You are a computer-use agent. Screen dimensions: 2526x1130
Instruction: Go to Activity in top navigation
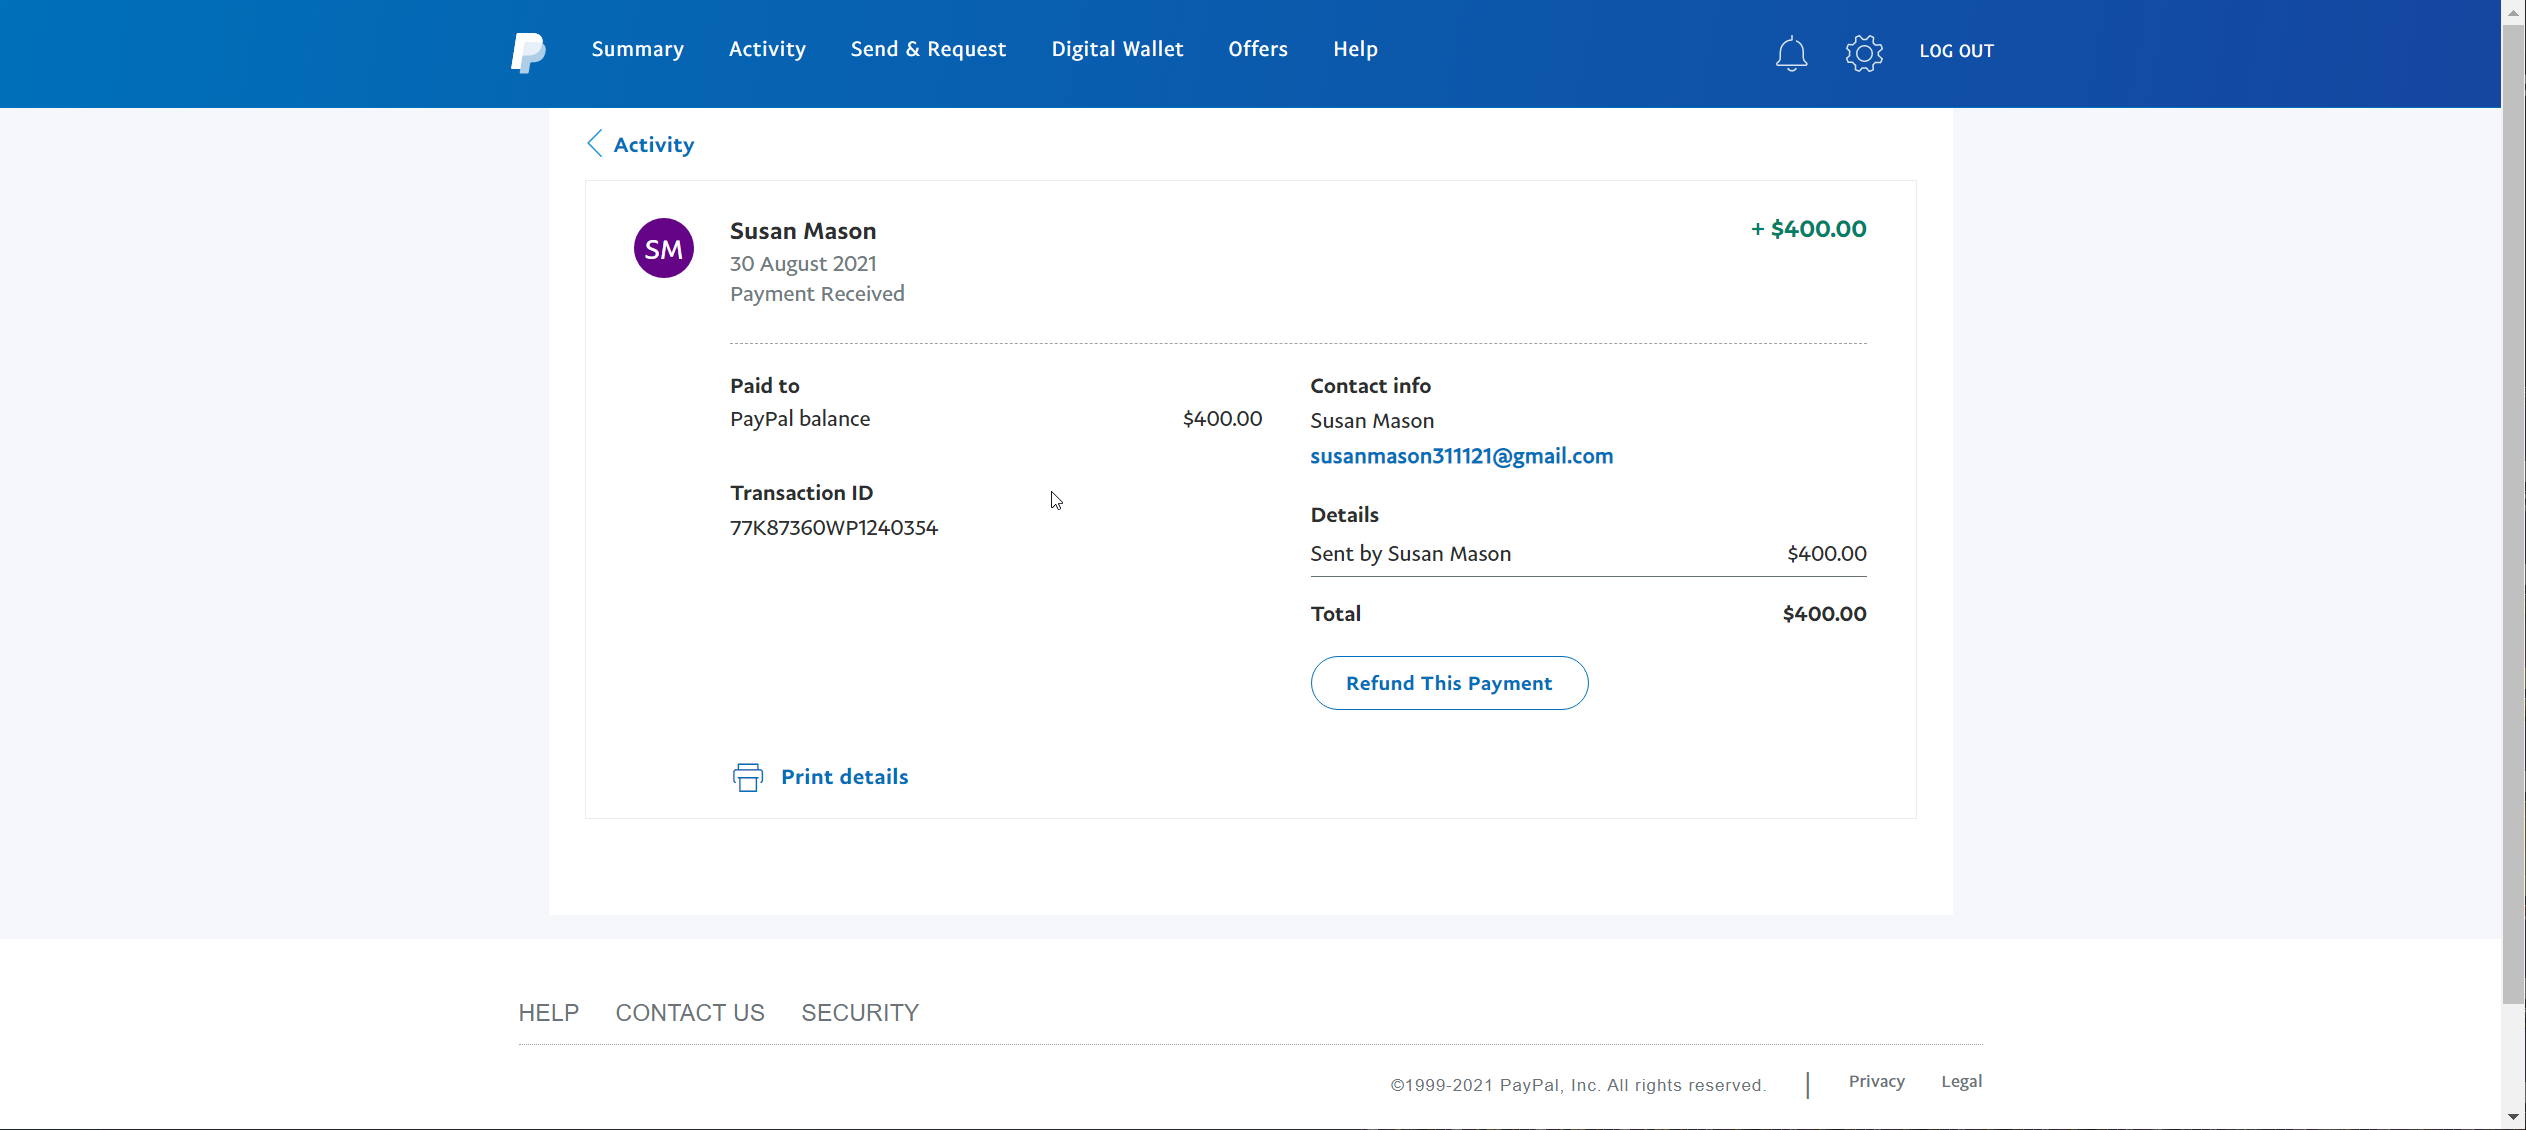(x=767, y=49)
